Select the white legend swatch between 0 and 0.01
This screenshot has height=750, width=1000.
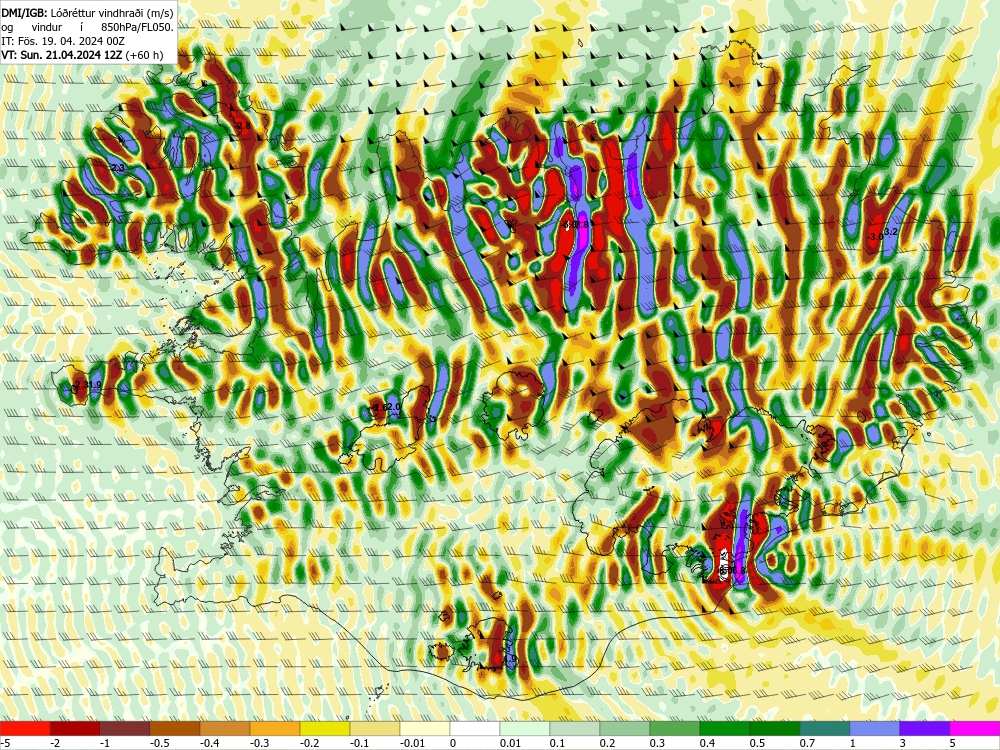point(475,728)
